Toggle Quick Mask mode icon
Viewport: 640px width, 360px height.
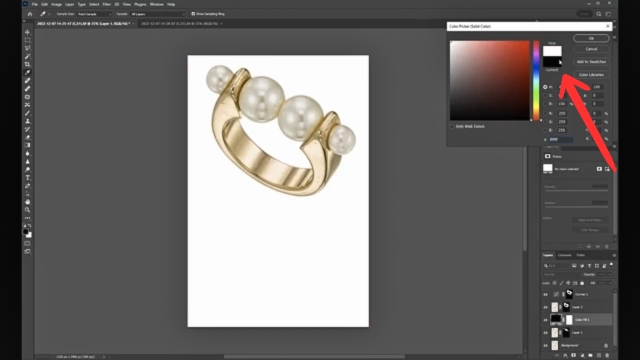[27, 244]
